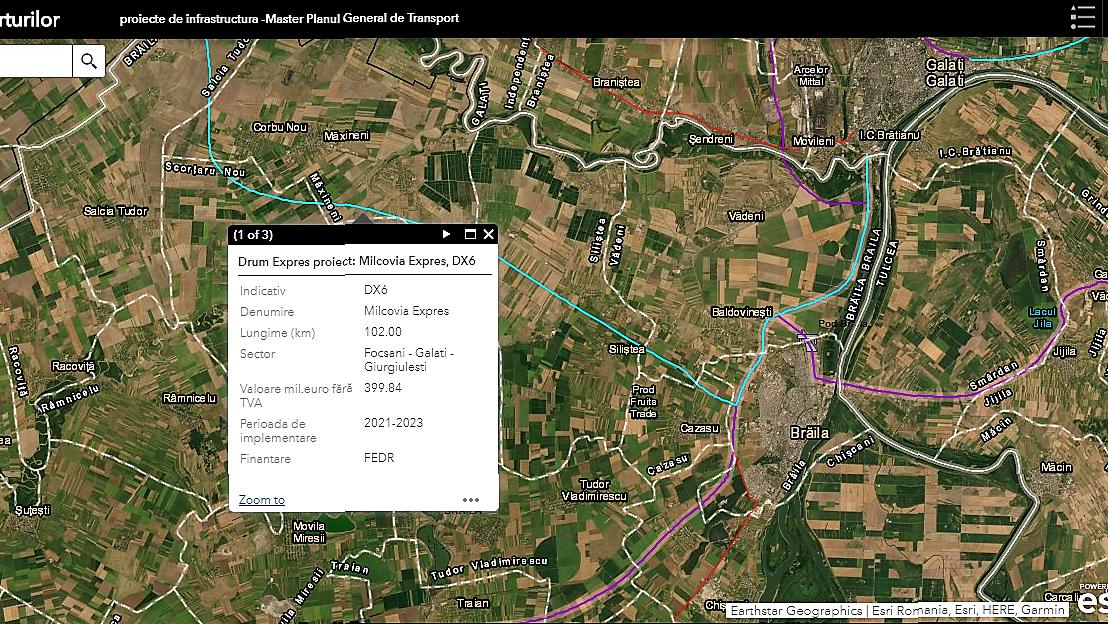Click the Esri logo

(1093, 603)
